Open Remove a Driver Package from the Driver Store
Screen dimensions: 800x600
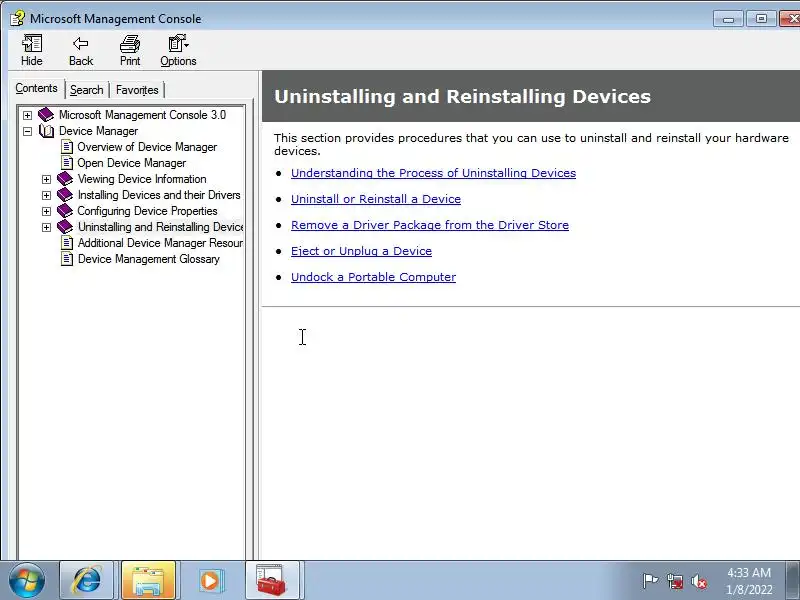point(430,225)
